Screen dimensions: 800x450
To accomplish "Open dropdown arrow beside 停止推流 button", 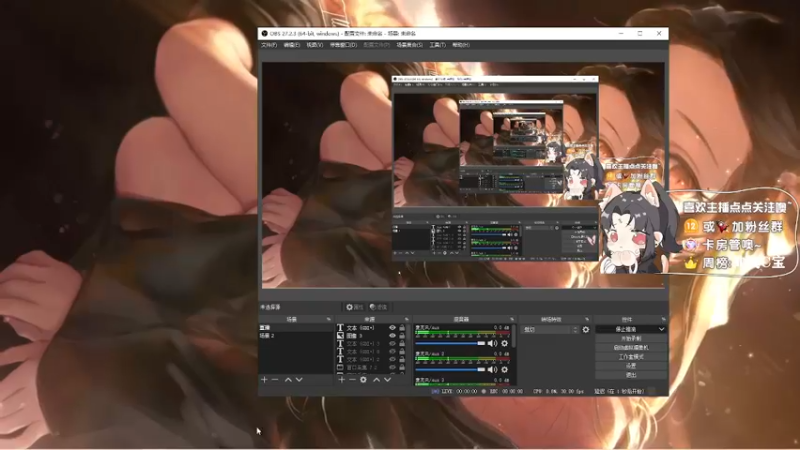I will (661, 329).
